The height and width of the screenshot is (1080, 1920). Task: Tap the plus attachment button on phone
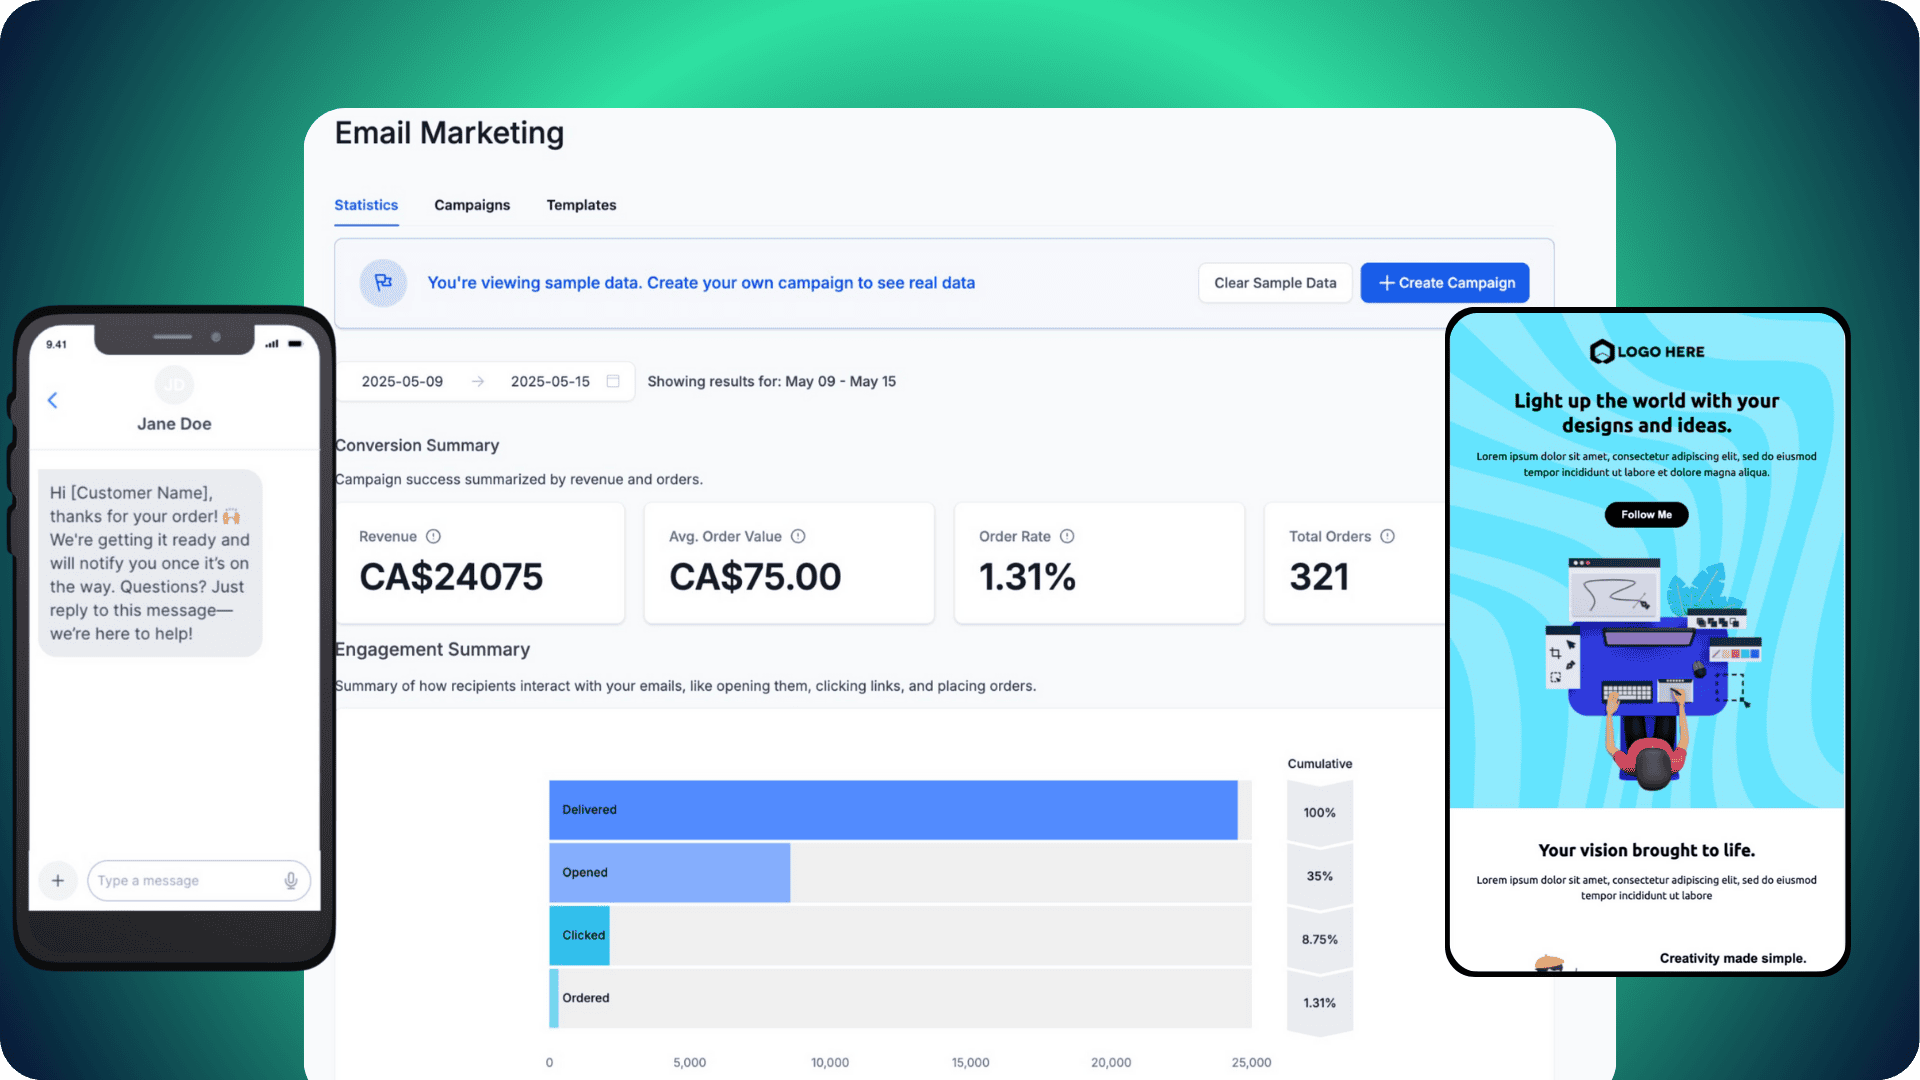pos(58,880)
